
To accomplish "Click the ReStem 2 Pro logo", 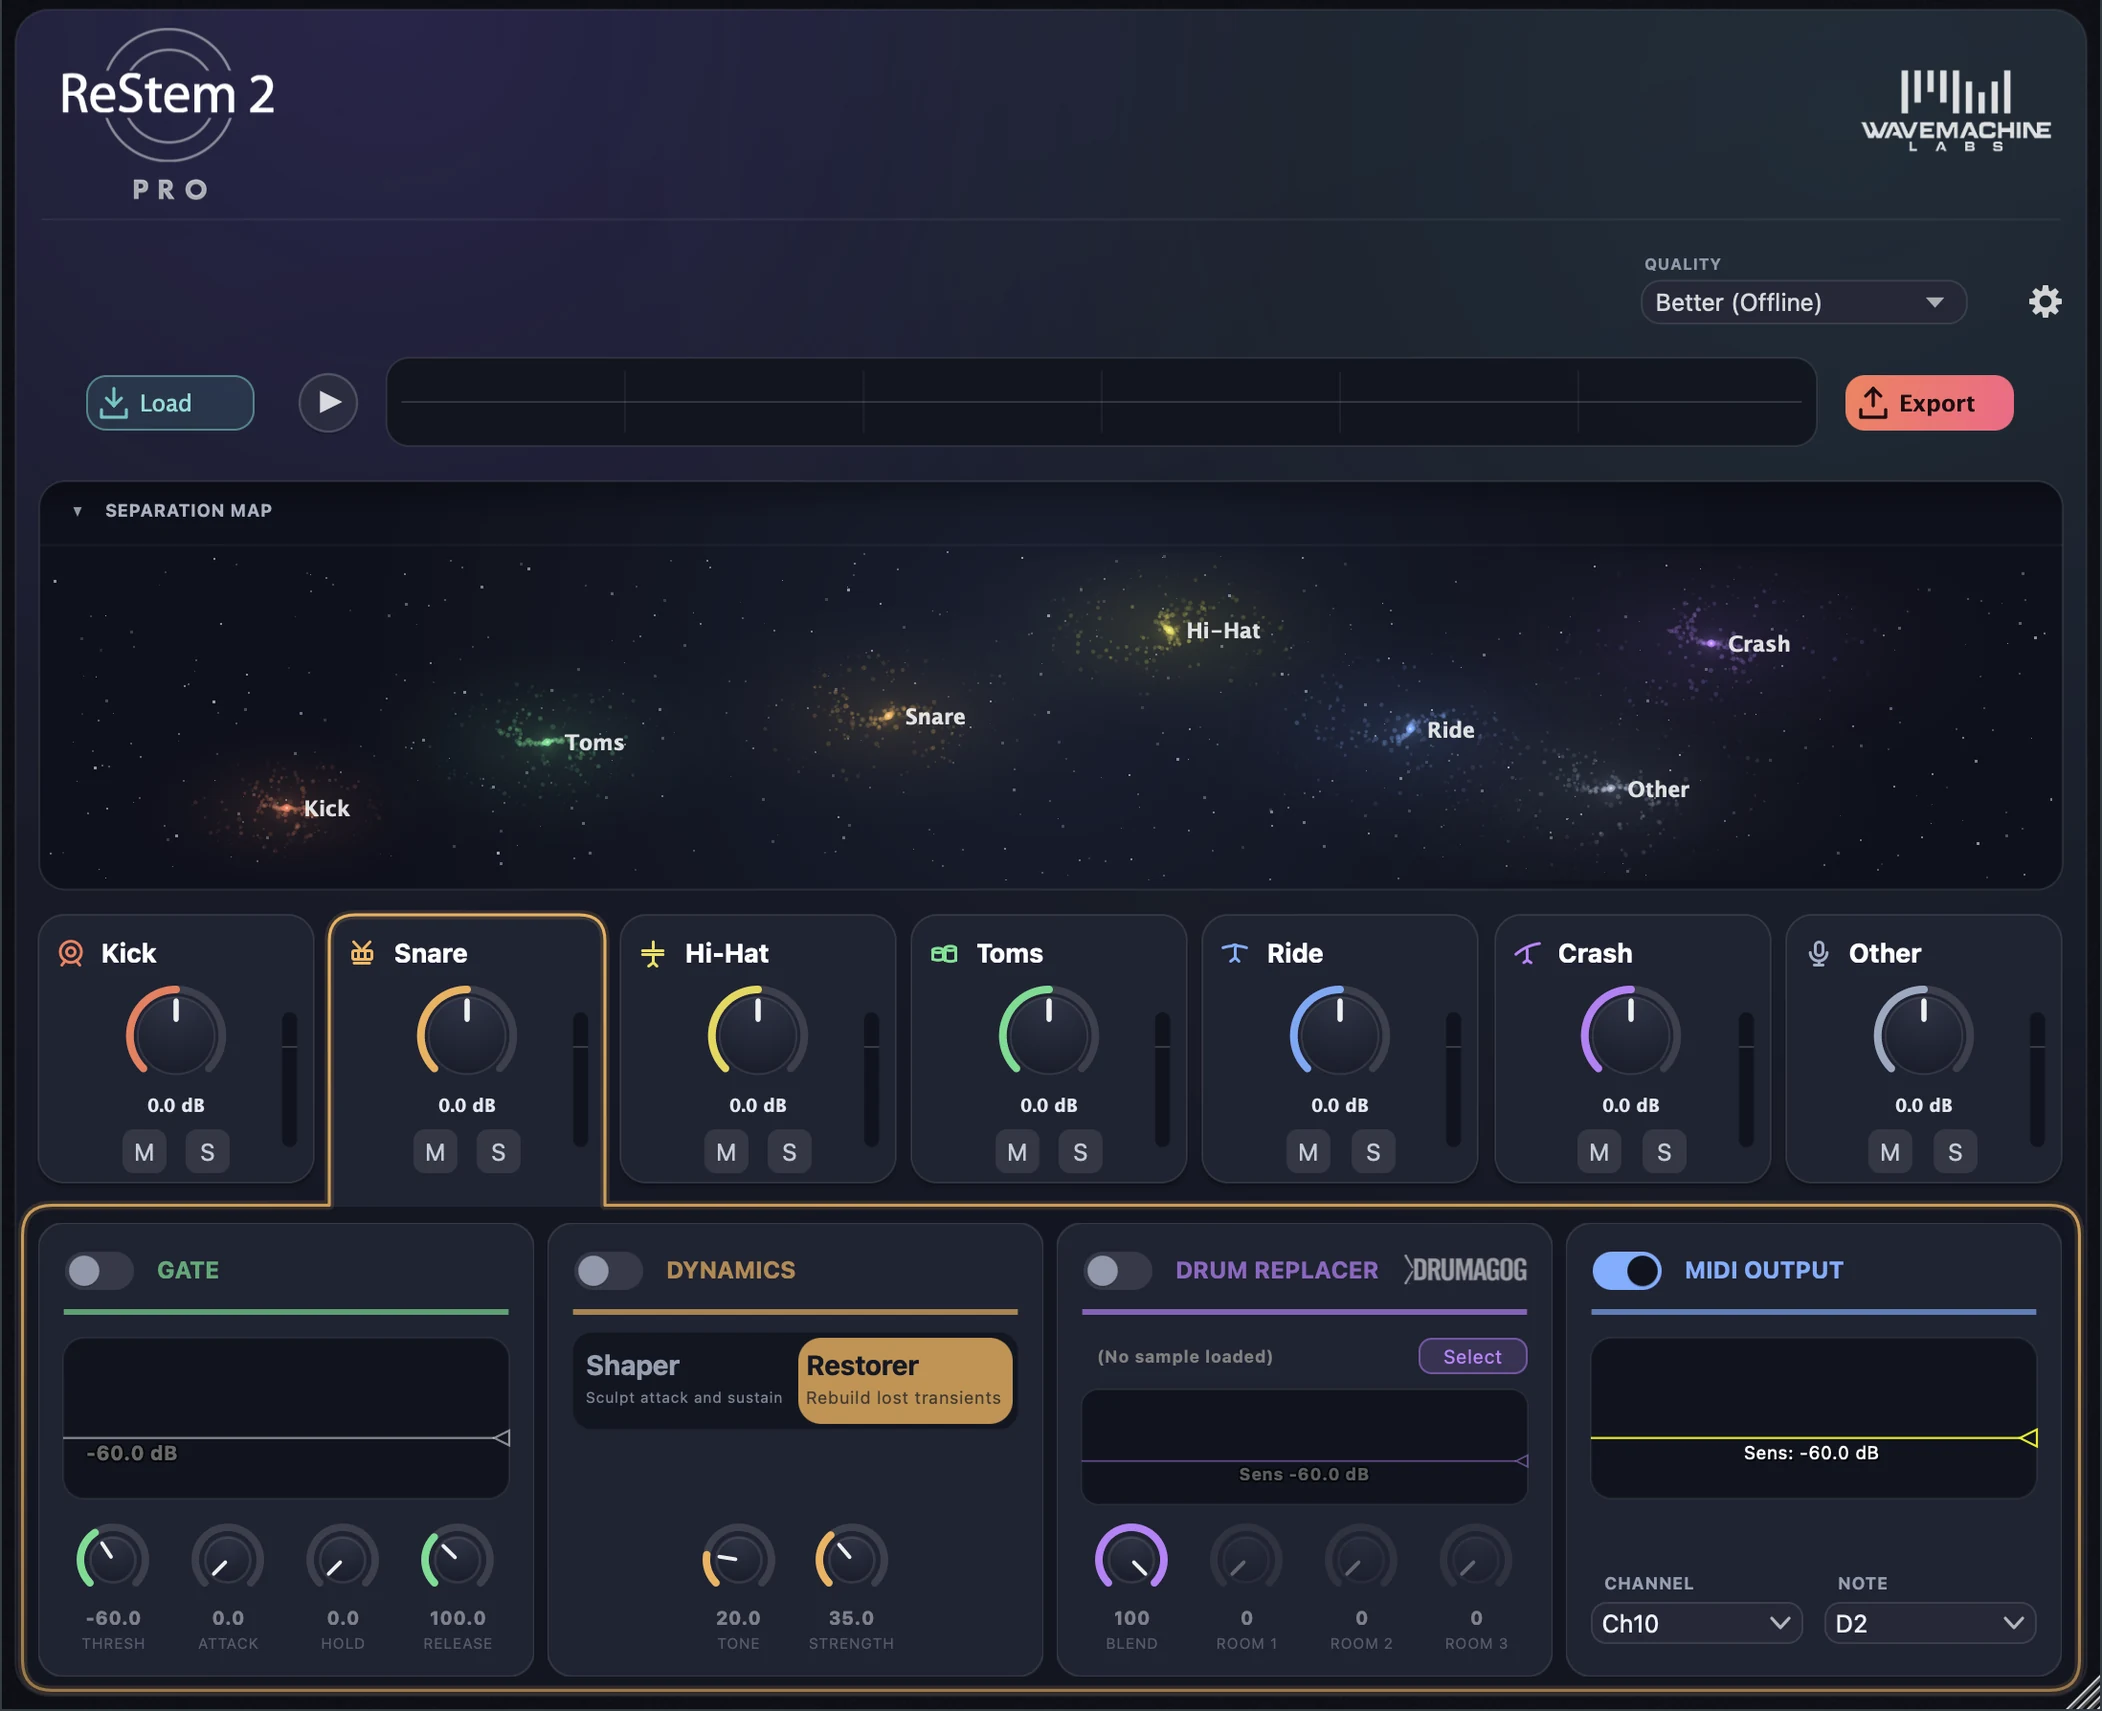I will pyautogui.click(x=167, y=113).
